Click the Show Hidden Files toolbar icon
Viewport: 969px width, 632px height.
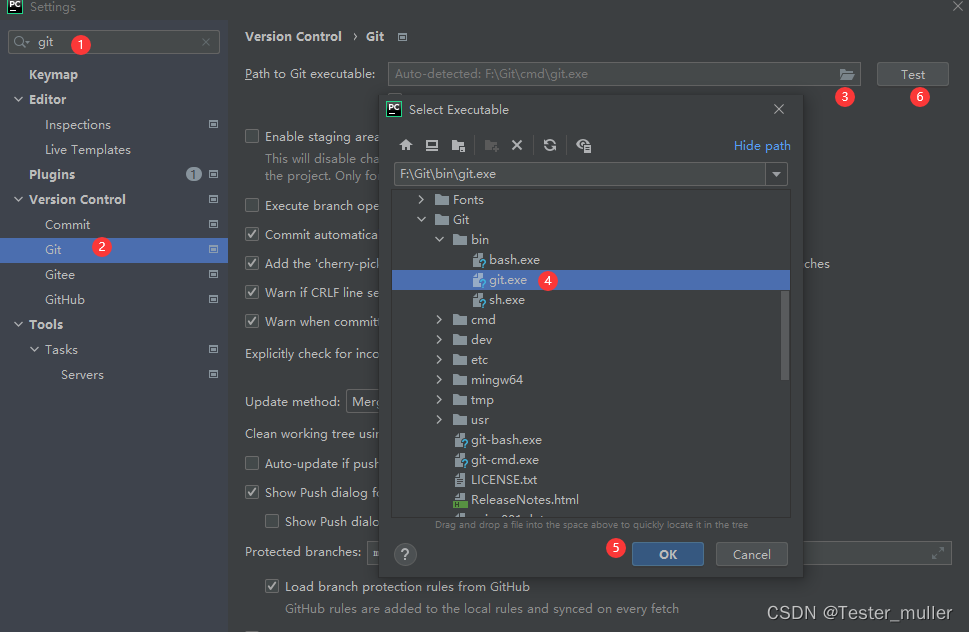(x=583, y=145)
